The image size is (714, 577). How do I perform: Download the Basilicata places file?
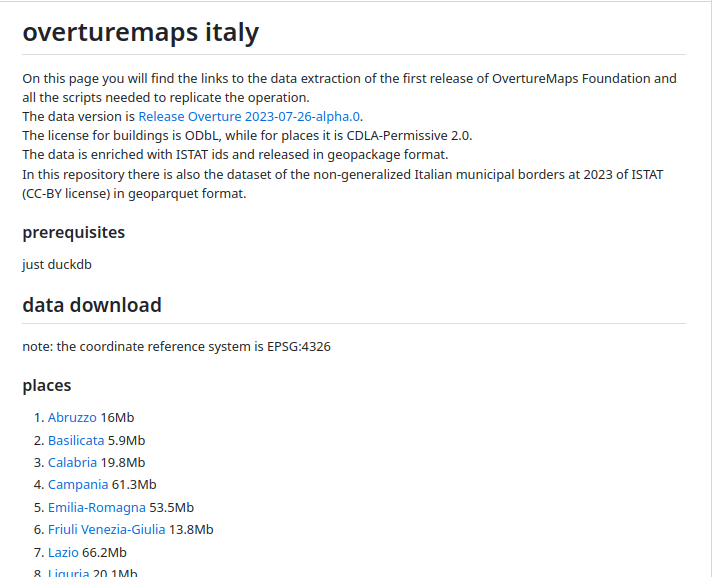click(x=76, y=440)
